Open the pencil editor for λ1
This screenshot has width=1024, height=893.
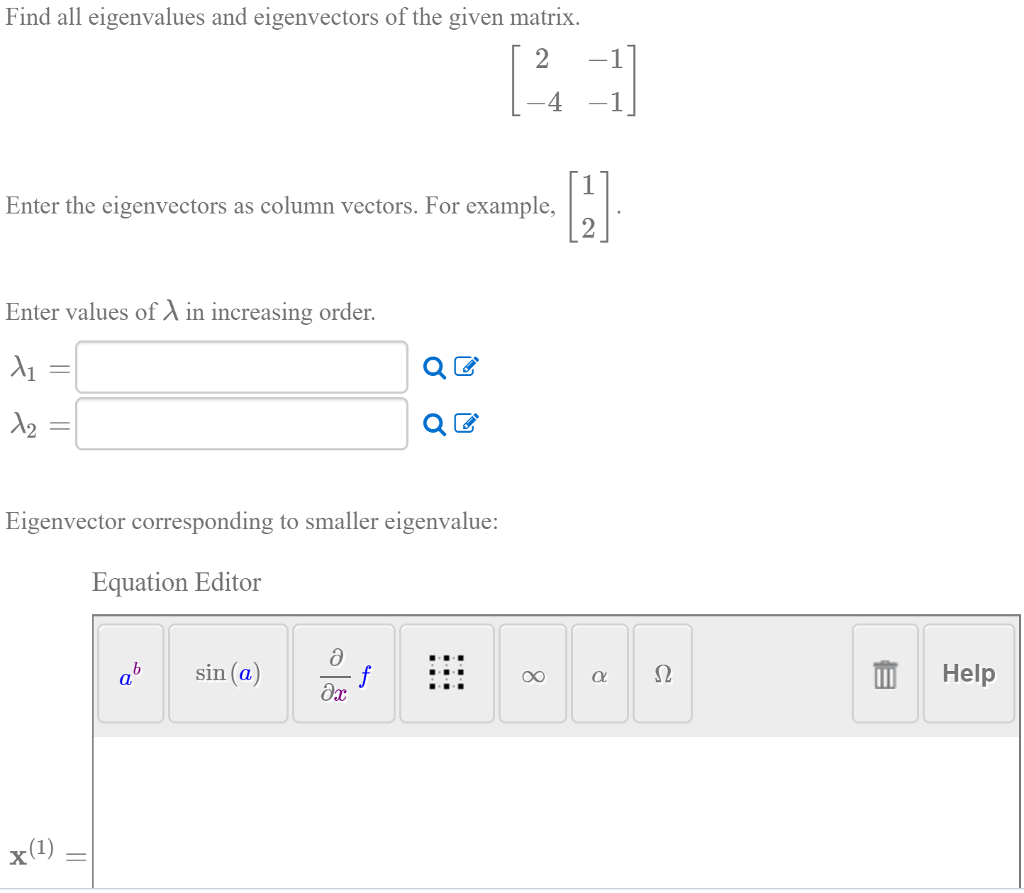tap(465, 367)
